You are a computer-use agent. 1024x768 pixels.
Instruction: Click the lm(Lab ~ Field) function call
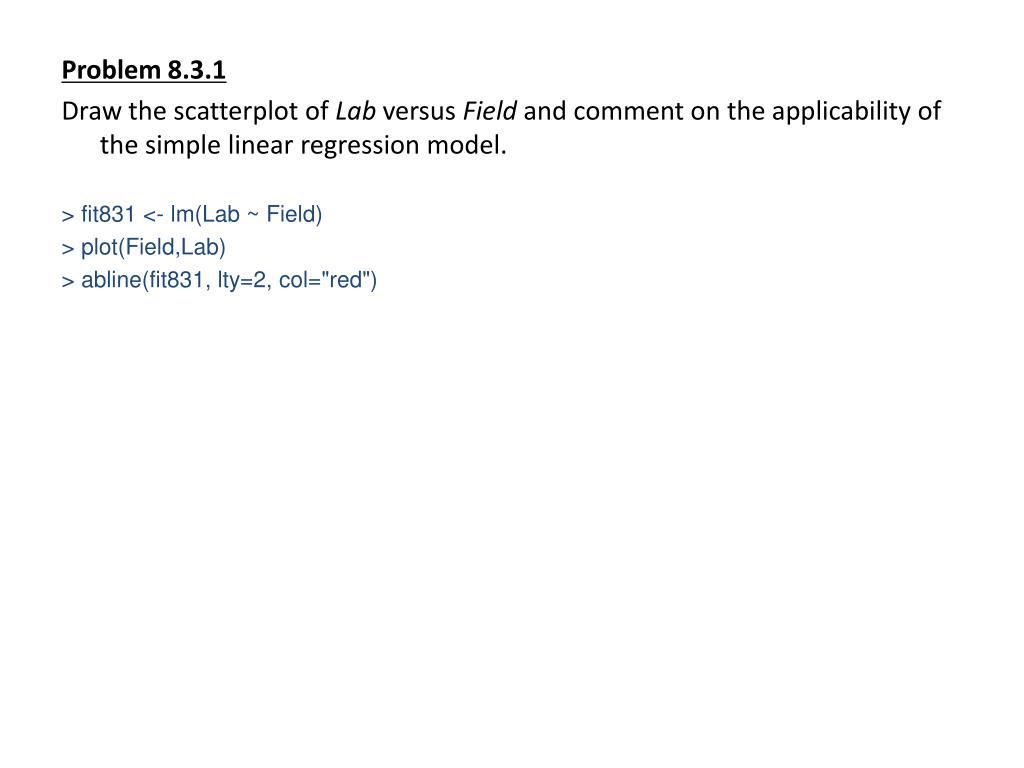(246, 214)
